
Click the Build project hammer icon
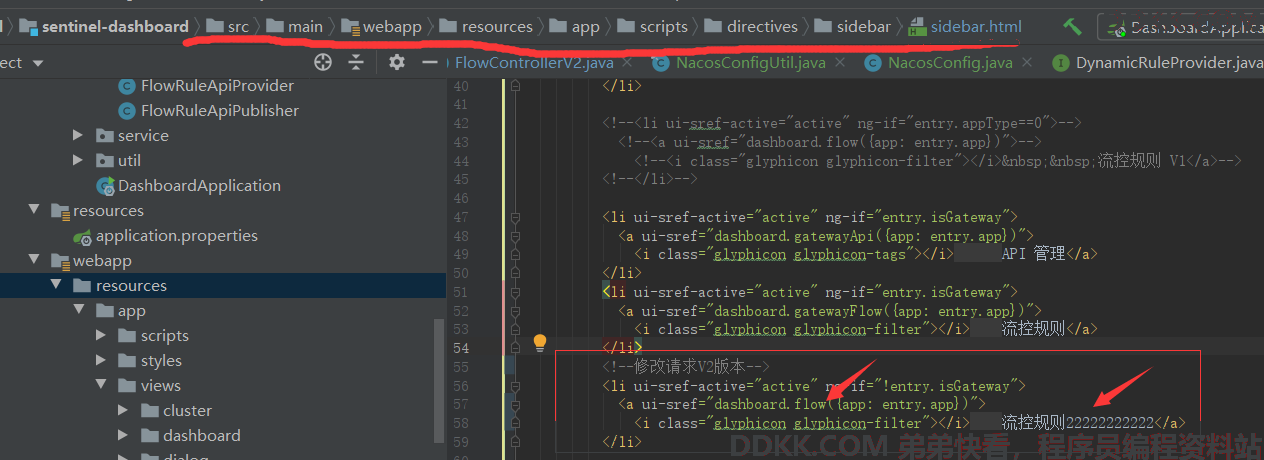click(1073, 27)
